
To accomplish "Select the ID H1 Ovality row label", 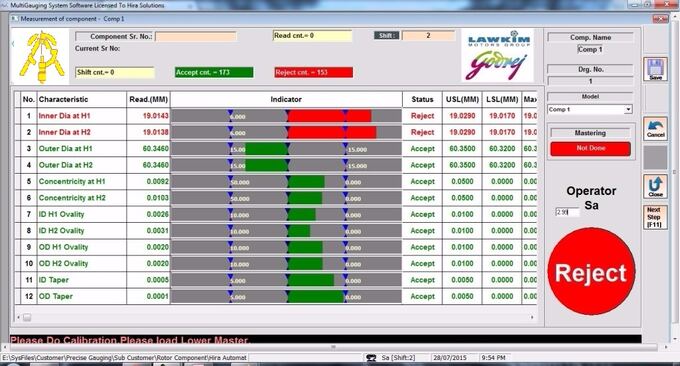I will (61, 215).
